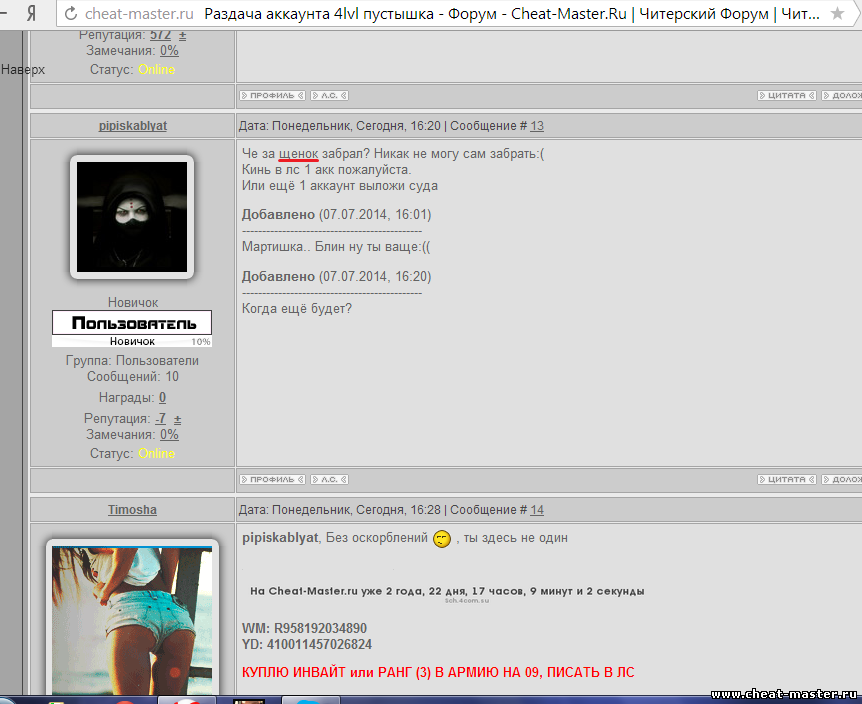This screenshot has width=862, height=704.
Task: Open pipiskablyat's Награды count link
Action: click(162, 398)
